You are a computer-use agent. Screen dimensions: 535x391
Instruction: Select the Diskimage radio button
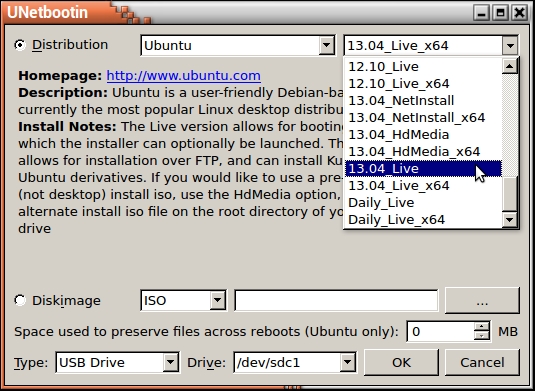click(20, 300)
